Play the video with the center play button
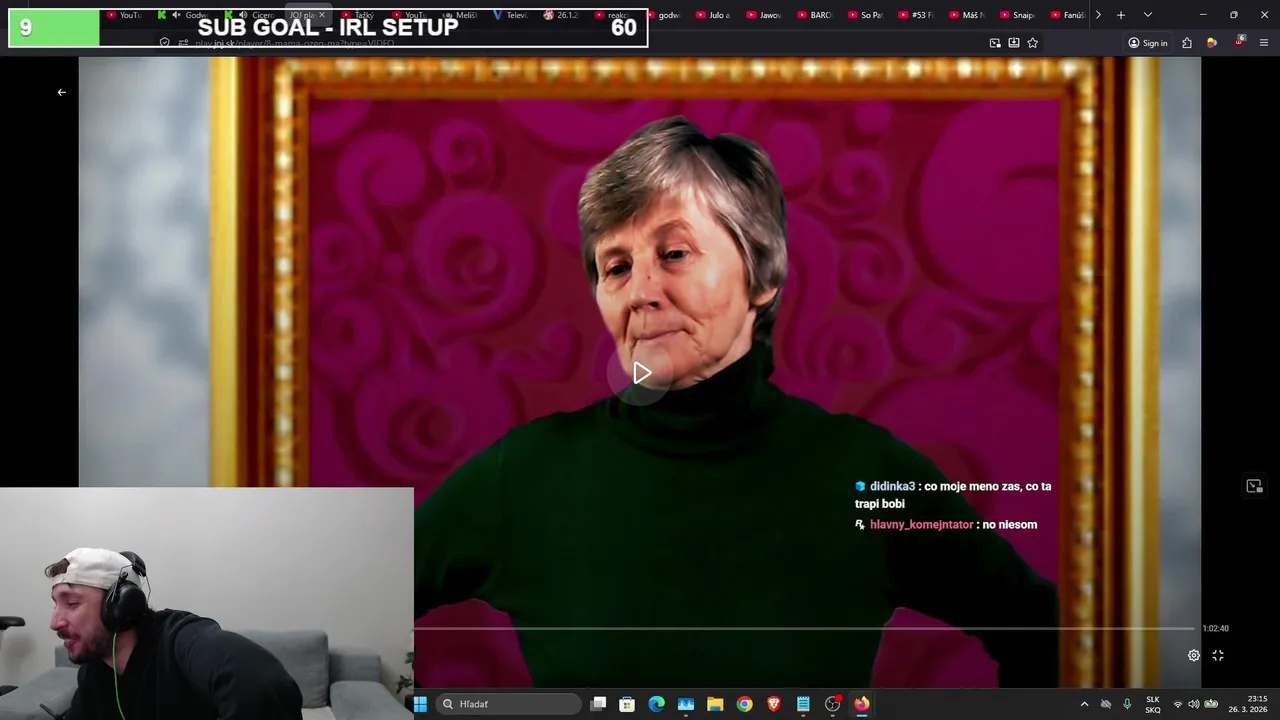This screenshot has height=720, width=1280. coord(641,373)
